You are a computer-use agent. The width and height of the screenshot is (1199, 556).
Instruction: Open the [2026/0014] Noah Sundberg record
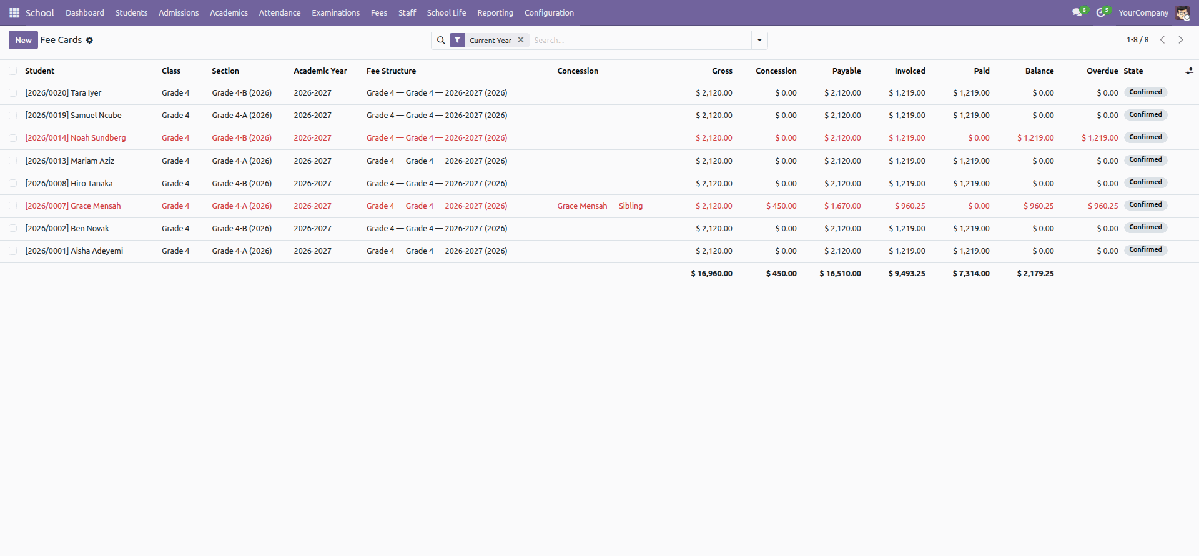(76, 138)
